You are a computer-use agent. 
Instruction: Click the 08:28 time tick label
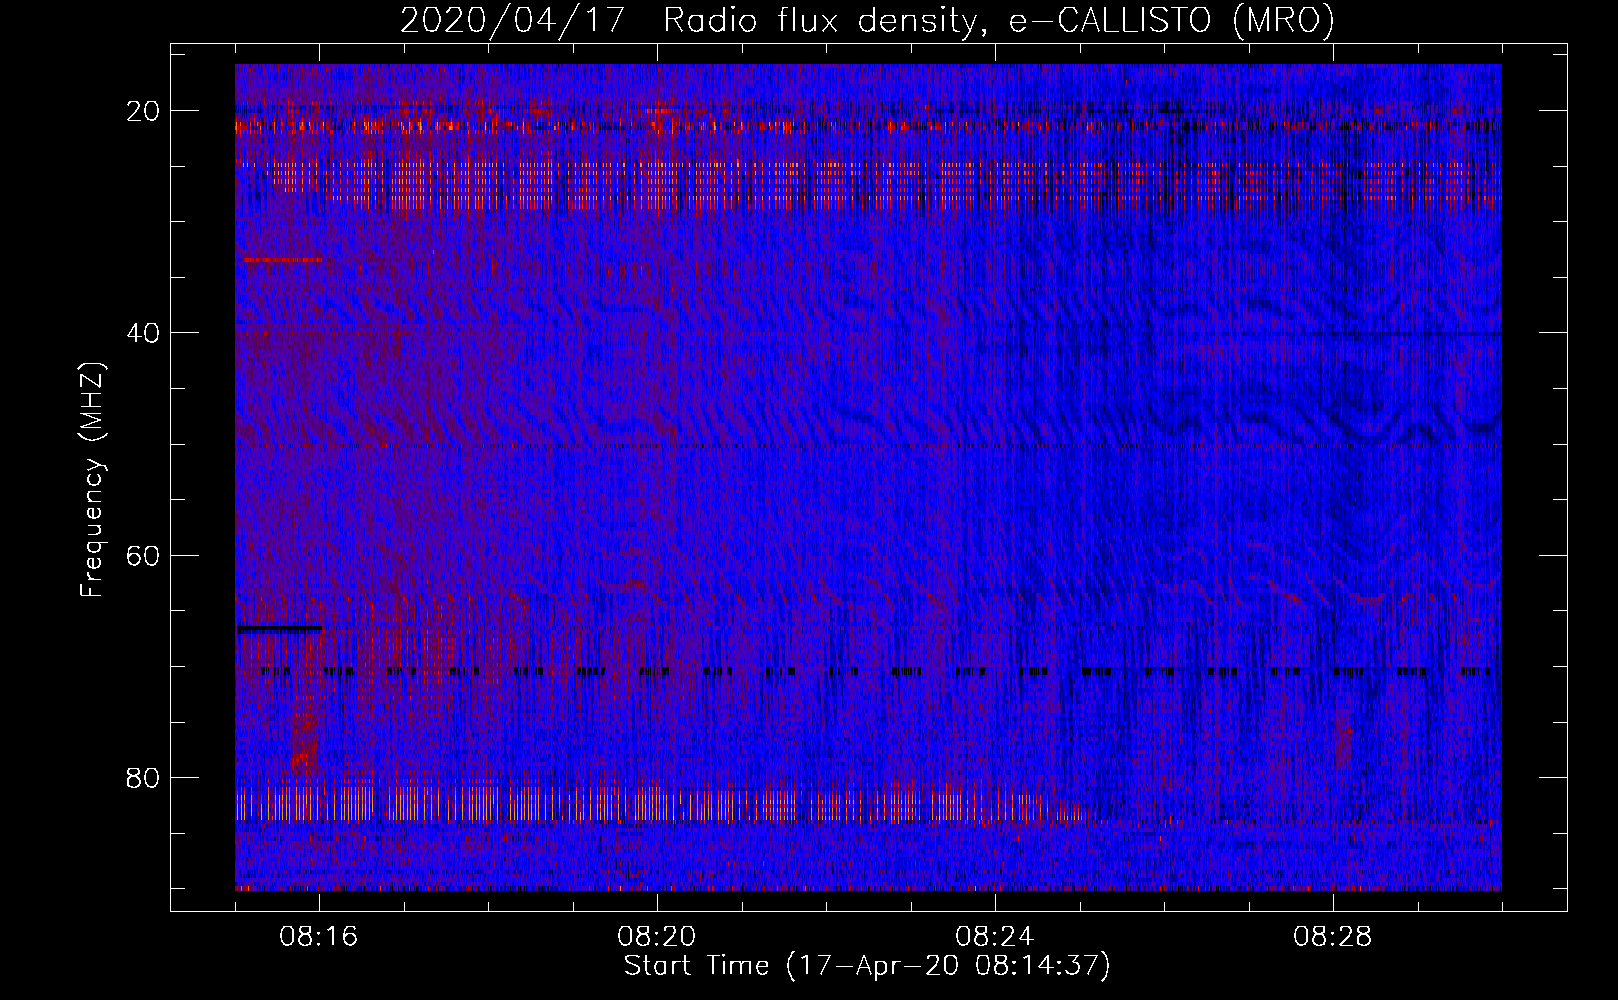point(1333,937)
